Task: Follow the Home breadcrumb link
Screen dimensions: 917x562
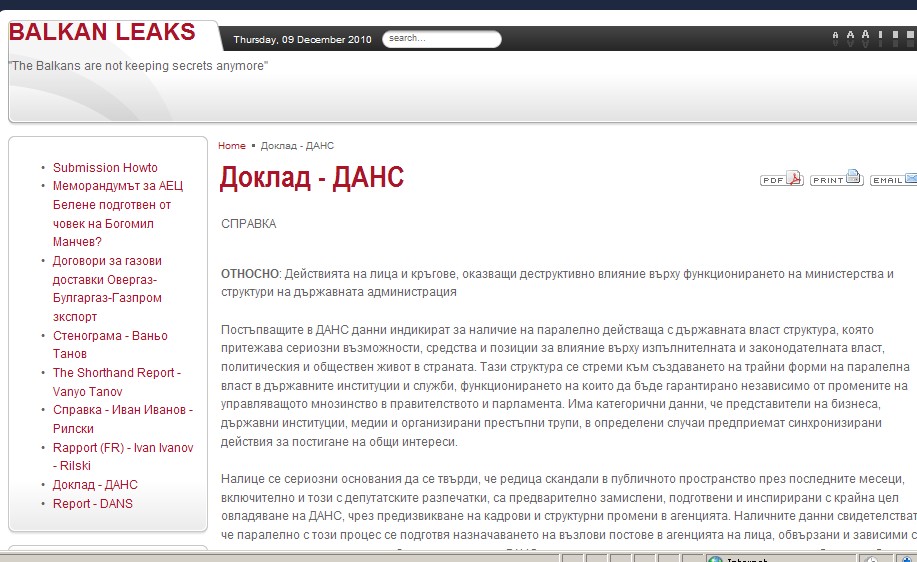Action: pyautogui.click(x=232, y=146)
